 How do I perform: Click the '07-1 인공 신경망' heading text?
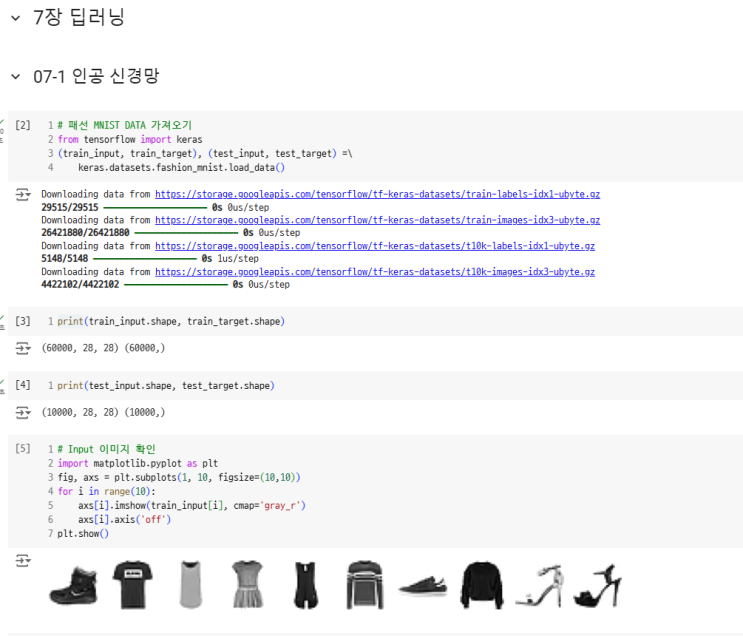point(96,76)
